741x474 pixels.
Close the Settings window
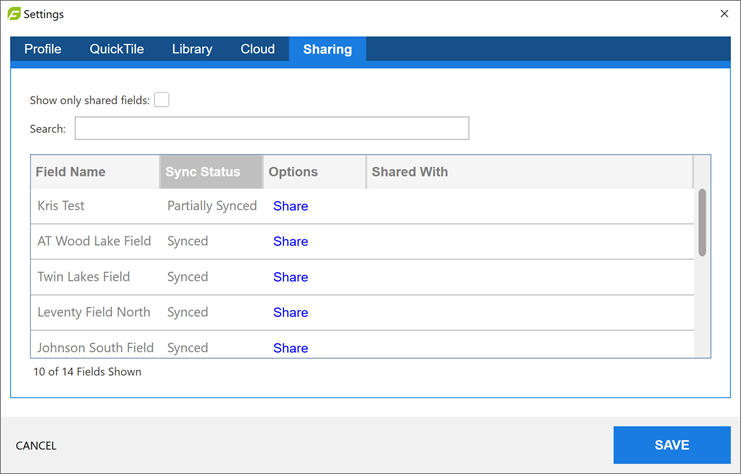[x=724, y=14]
